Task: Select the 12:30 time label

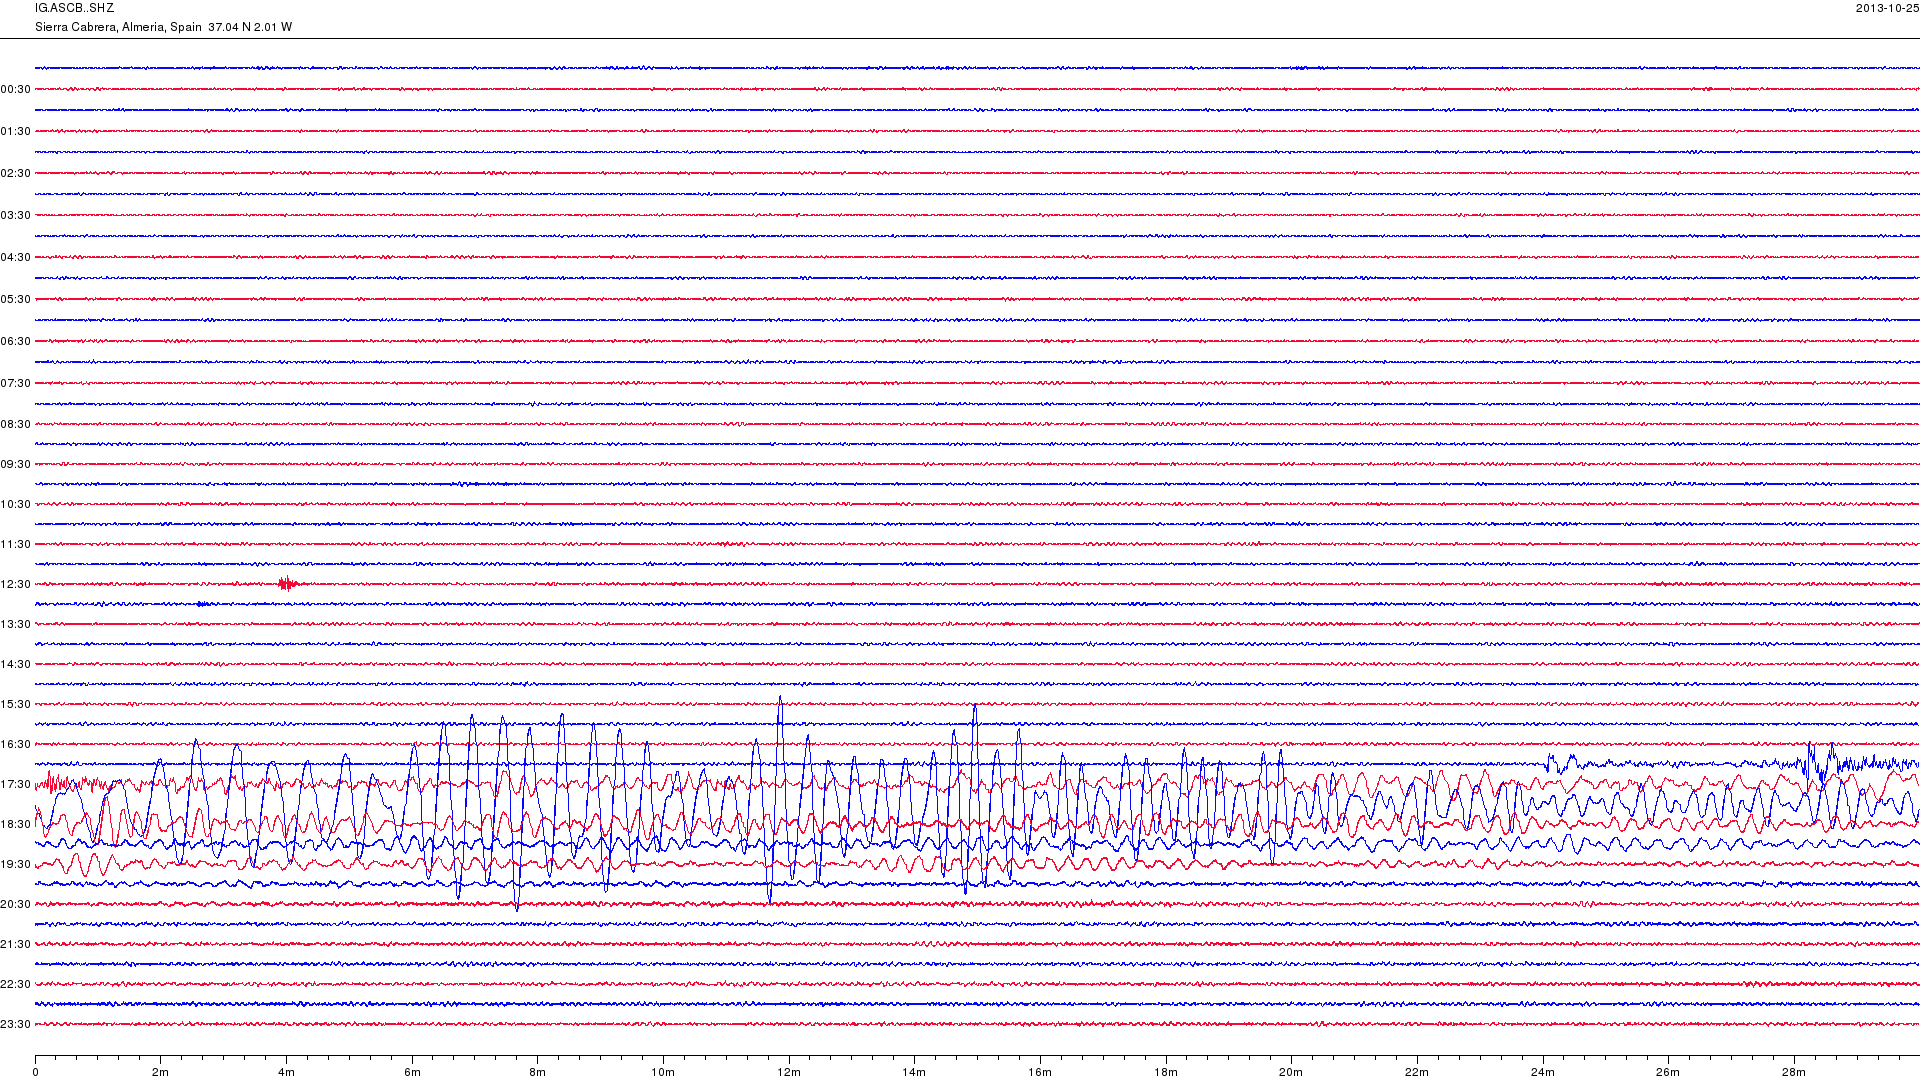Action: pos(16,585)
